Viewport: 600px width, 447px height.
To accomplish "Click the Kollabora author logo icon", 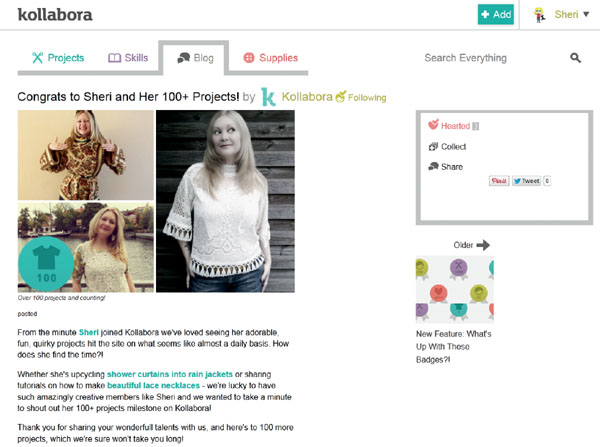I will (269, 97).
